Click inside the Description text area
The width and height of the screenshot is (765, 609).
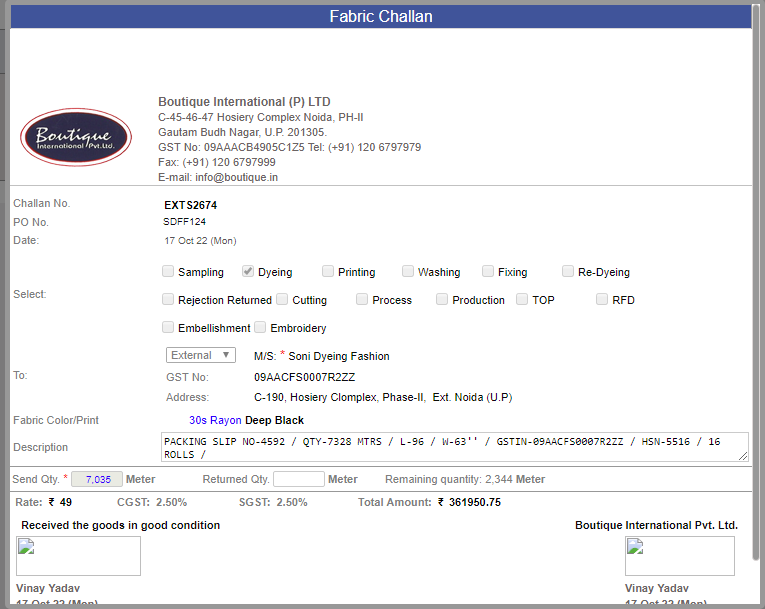click(454, 447)
